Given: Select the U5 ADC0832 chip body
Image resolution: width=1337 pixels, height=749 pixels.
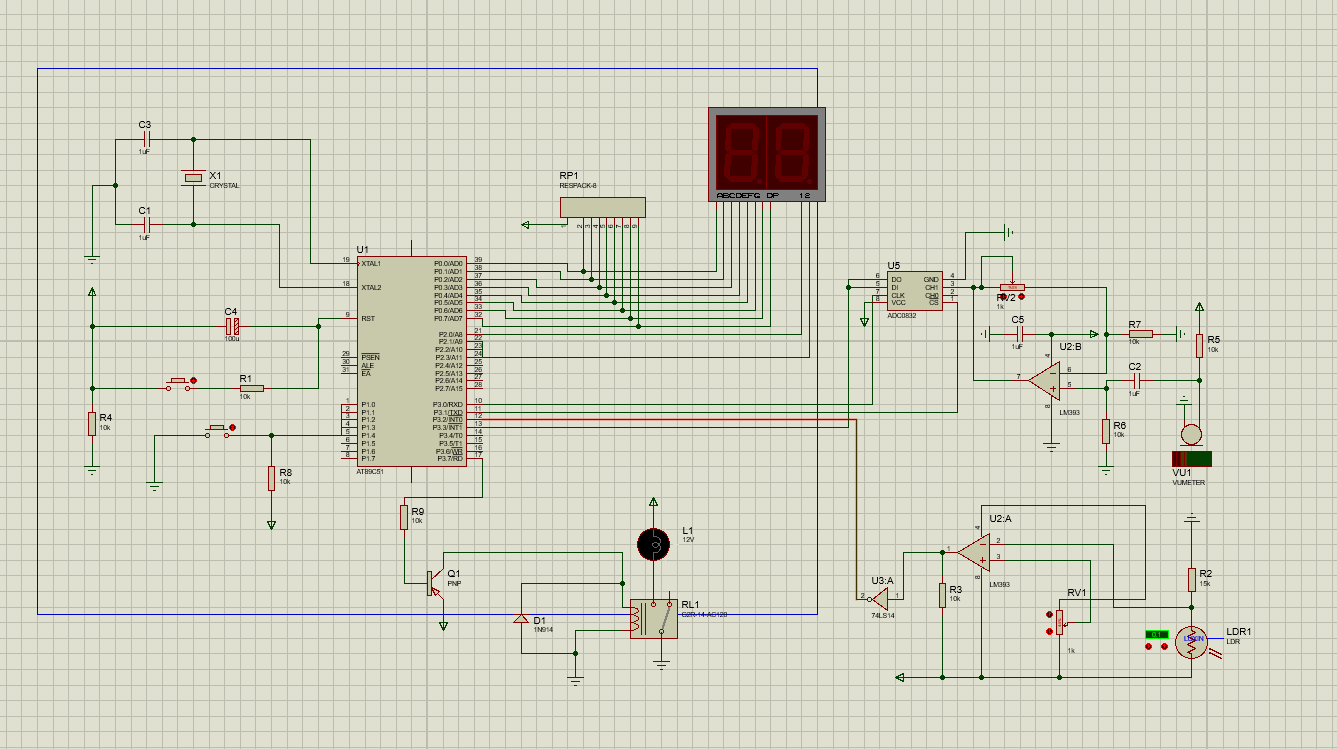Looking at the screenshot, I should [915, 290].
